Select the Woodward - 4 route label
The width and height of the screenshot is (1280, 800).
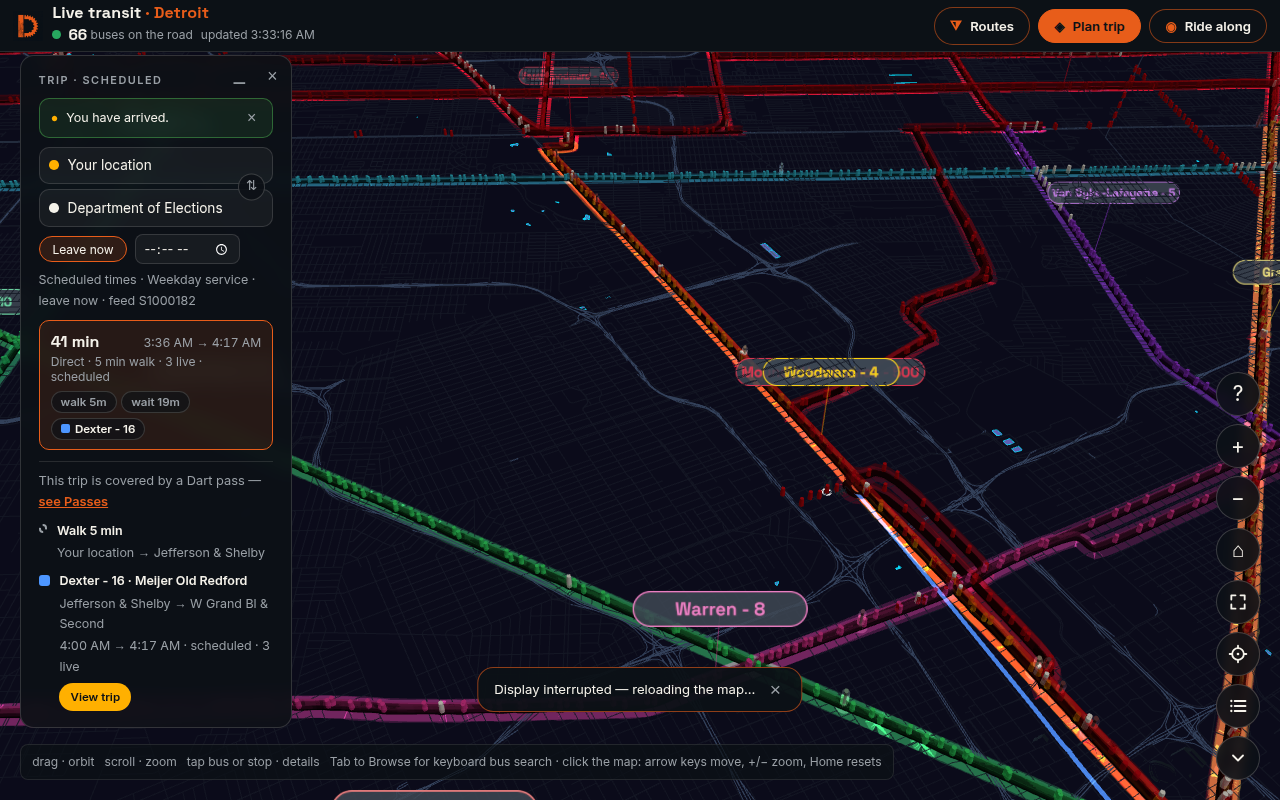coord(831,372)
